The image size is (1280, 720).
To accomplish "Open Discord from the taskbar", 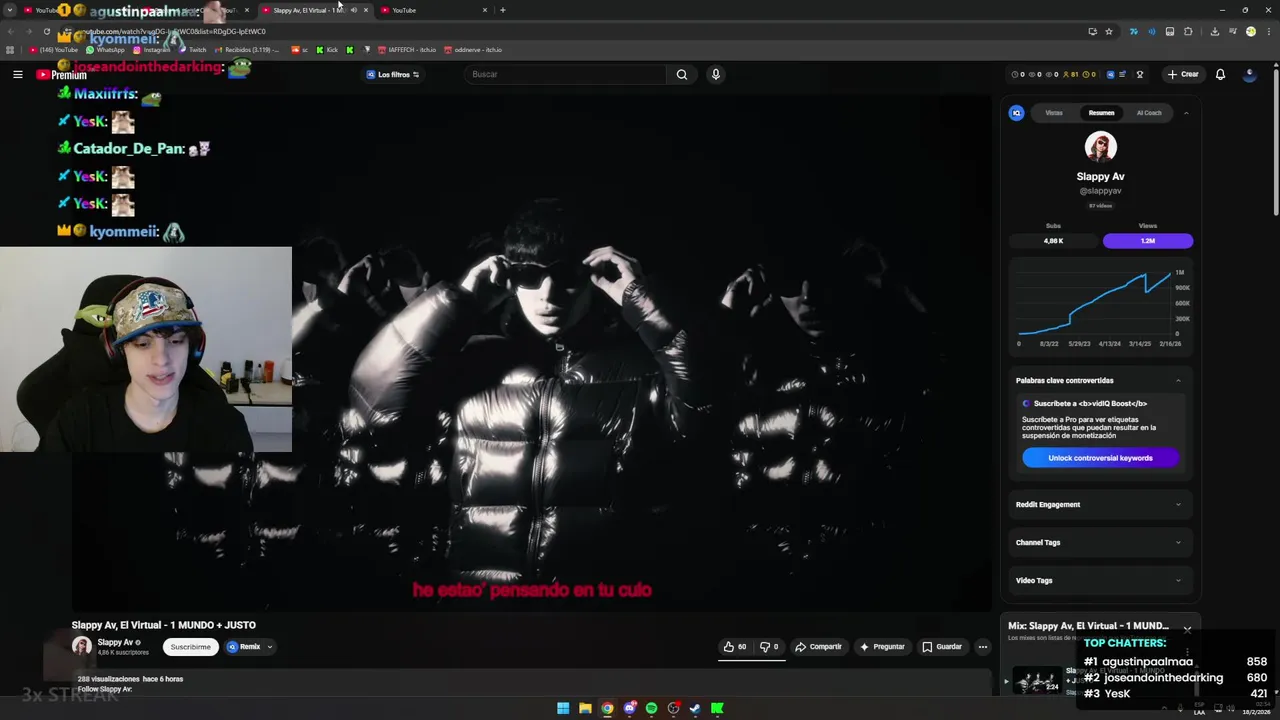I will (629, 708).
